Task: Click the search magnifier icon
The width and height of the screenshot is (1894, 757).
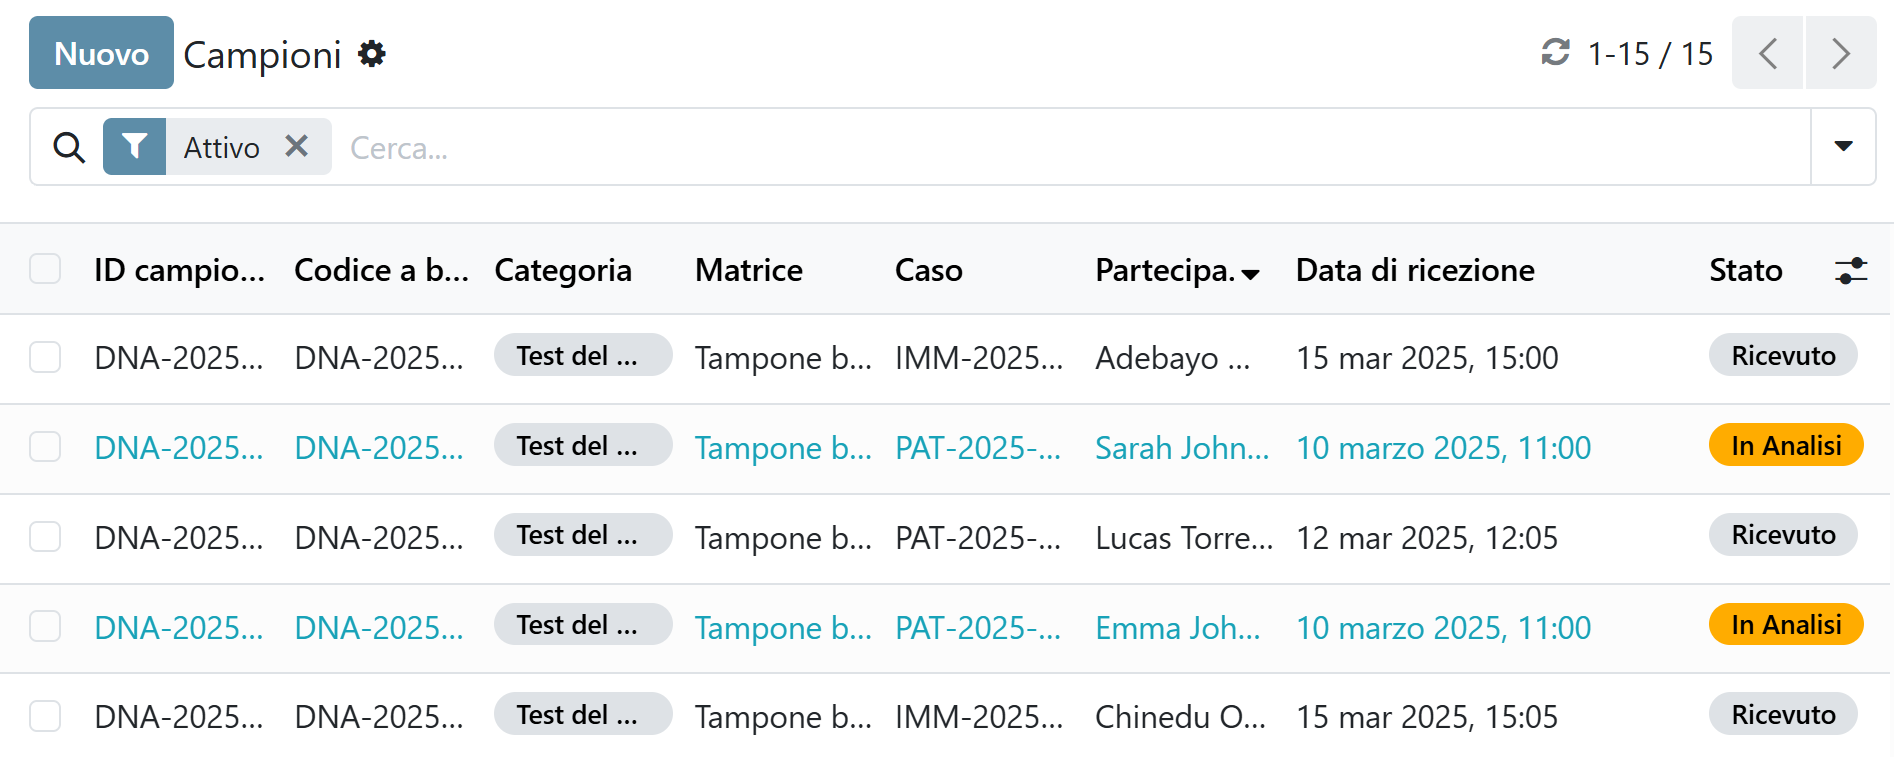Action: click(x=69, y=148)
